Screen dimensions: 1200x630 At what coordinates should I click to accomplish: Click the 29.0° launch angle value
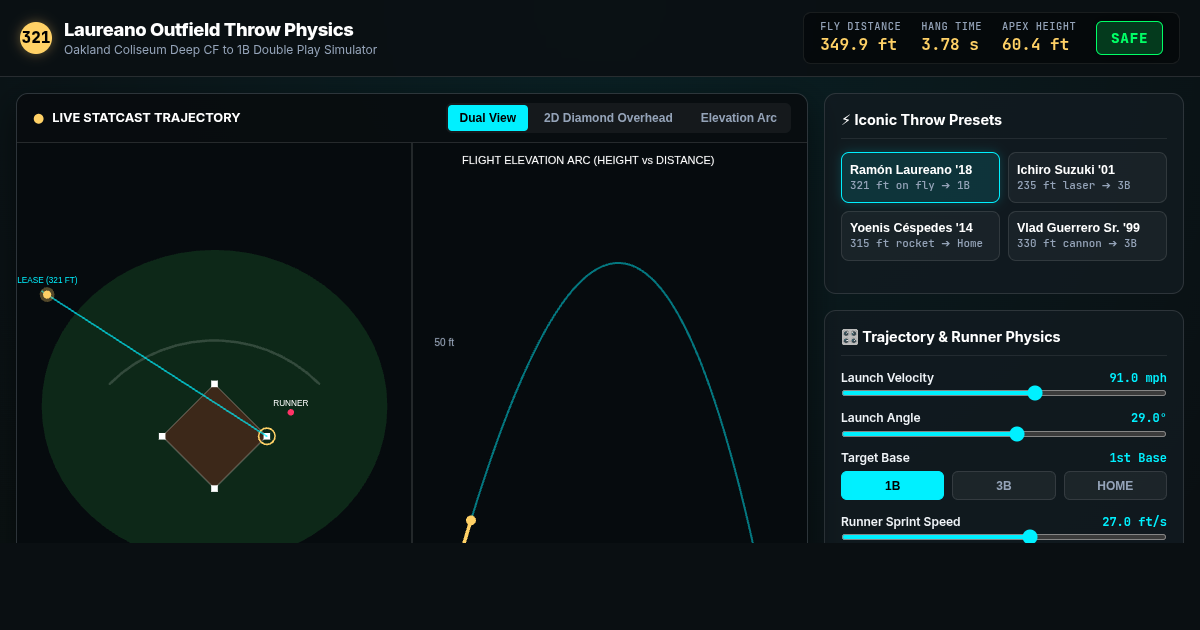point(1149,418)
